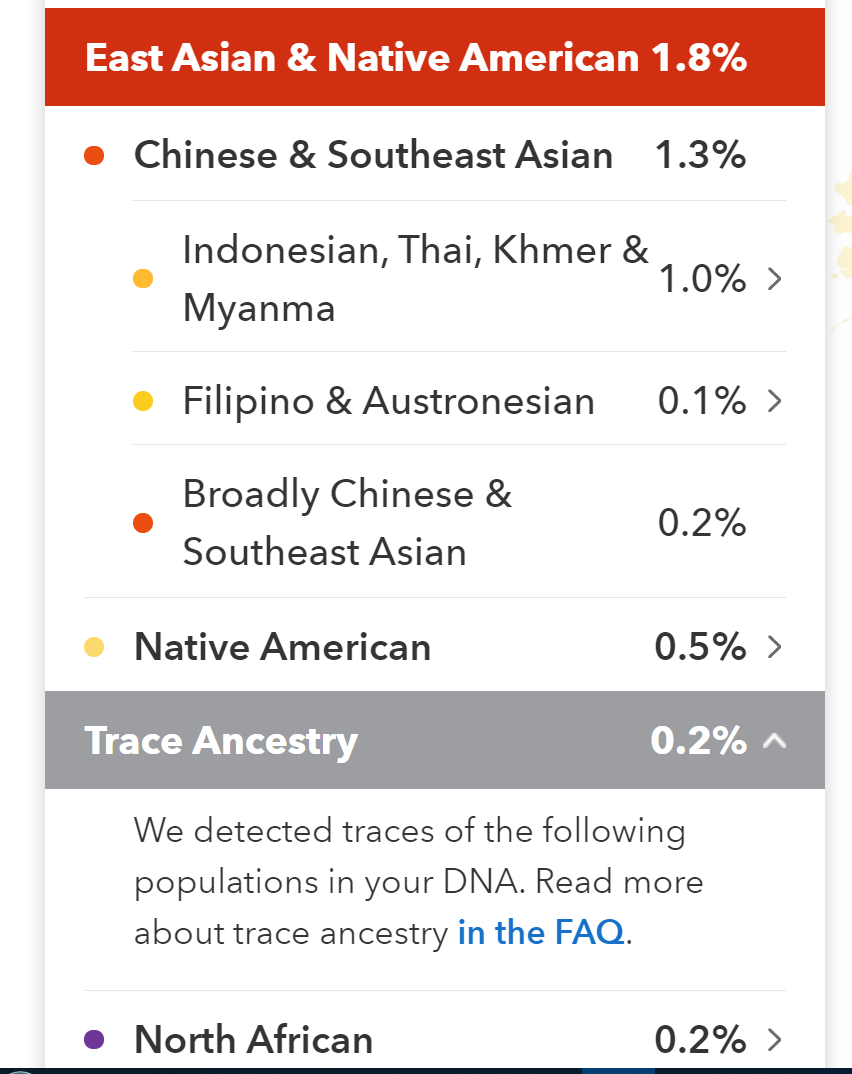
Task: Click the red dot beside Broadly Chinese & Southeast Asian
Action: [x=143, y=522]
